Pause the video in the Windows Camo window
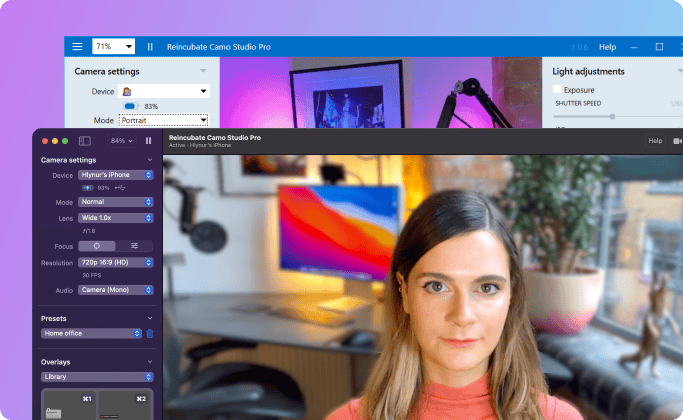Image resolution: width=683 pixels, height=420 pixels. (x=150, y=47)
